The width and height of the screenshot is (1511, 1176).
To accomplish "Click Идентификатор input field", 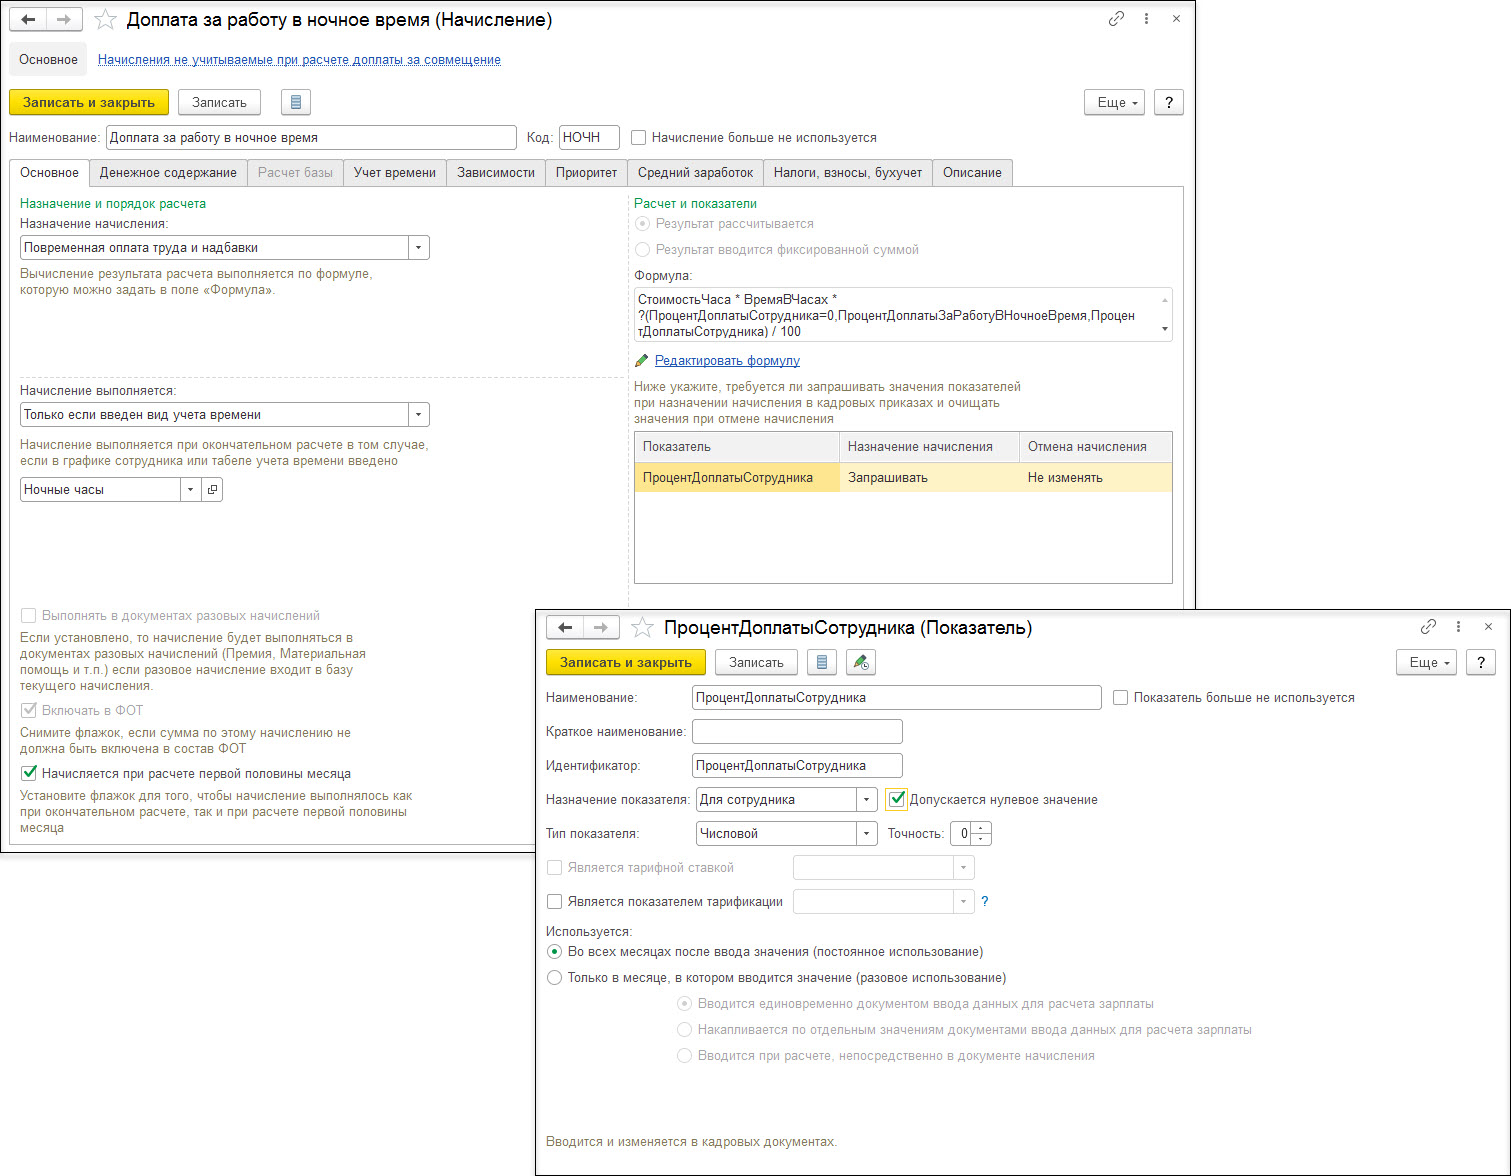I will (797, 765).
